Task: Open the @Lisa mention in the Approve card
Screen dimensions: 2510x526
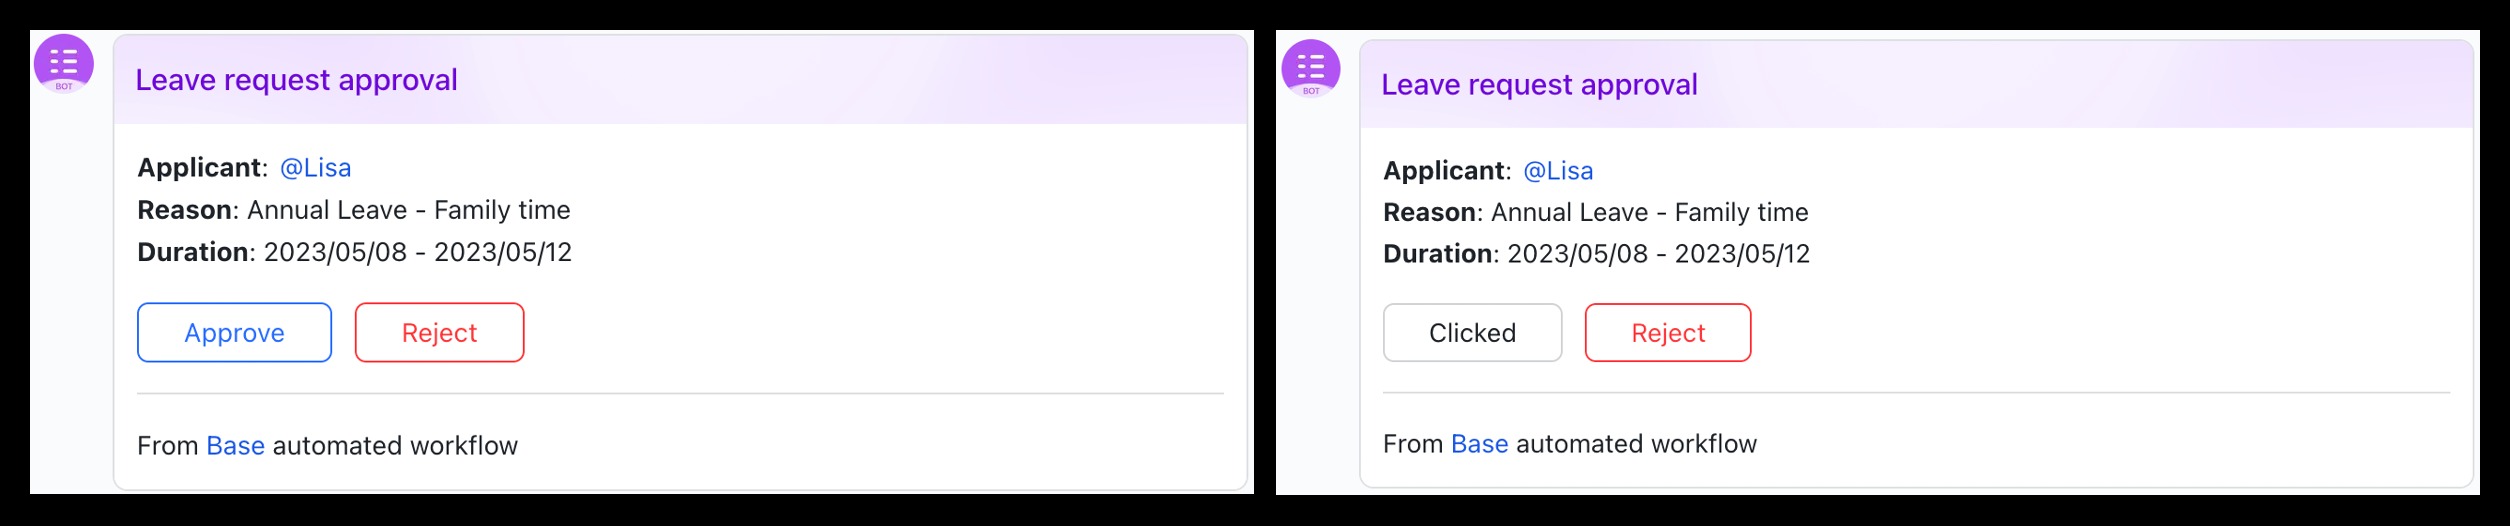Action: pos(315,168)
